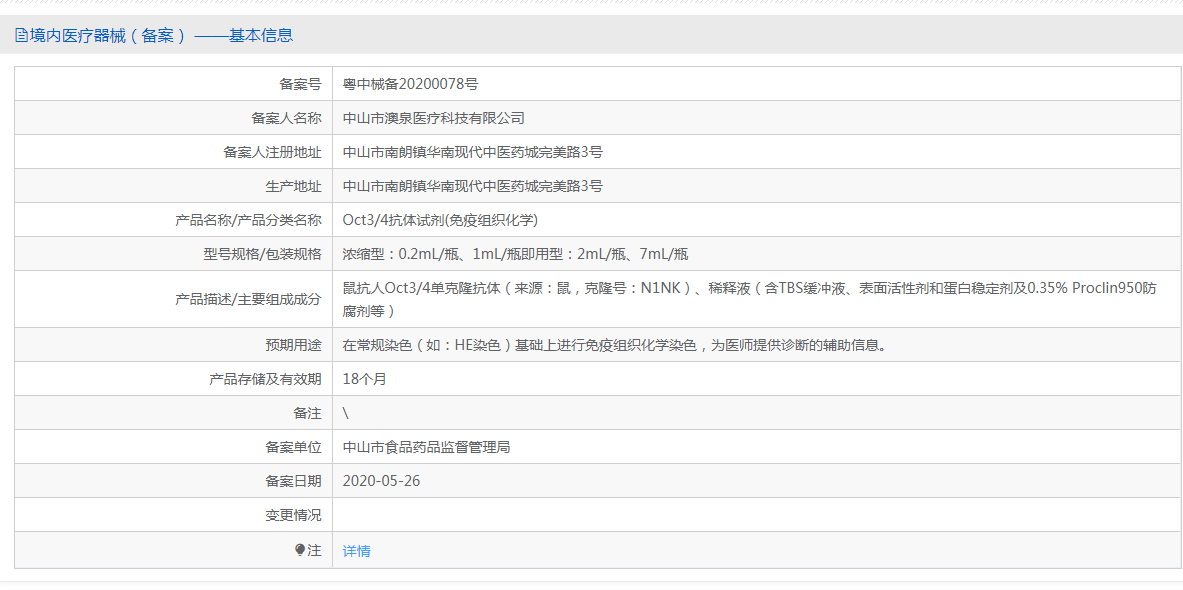Click the 产品描述/主要组成成分 label
This screenshot has height=590, width=1183.
click(248, 299)
